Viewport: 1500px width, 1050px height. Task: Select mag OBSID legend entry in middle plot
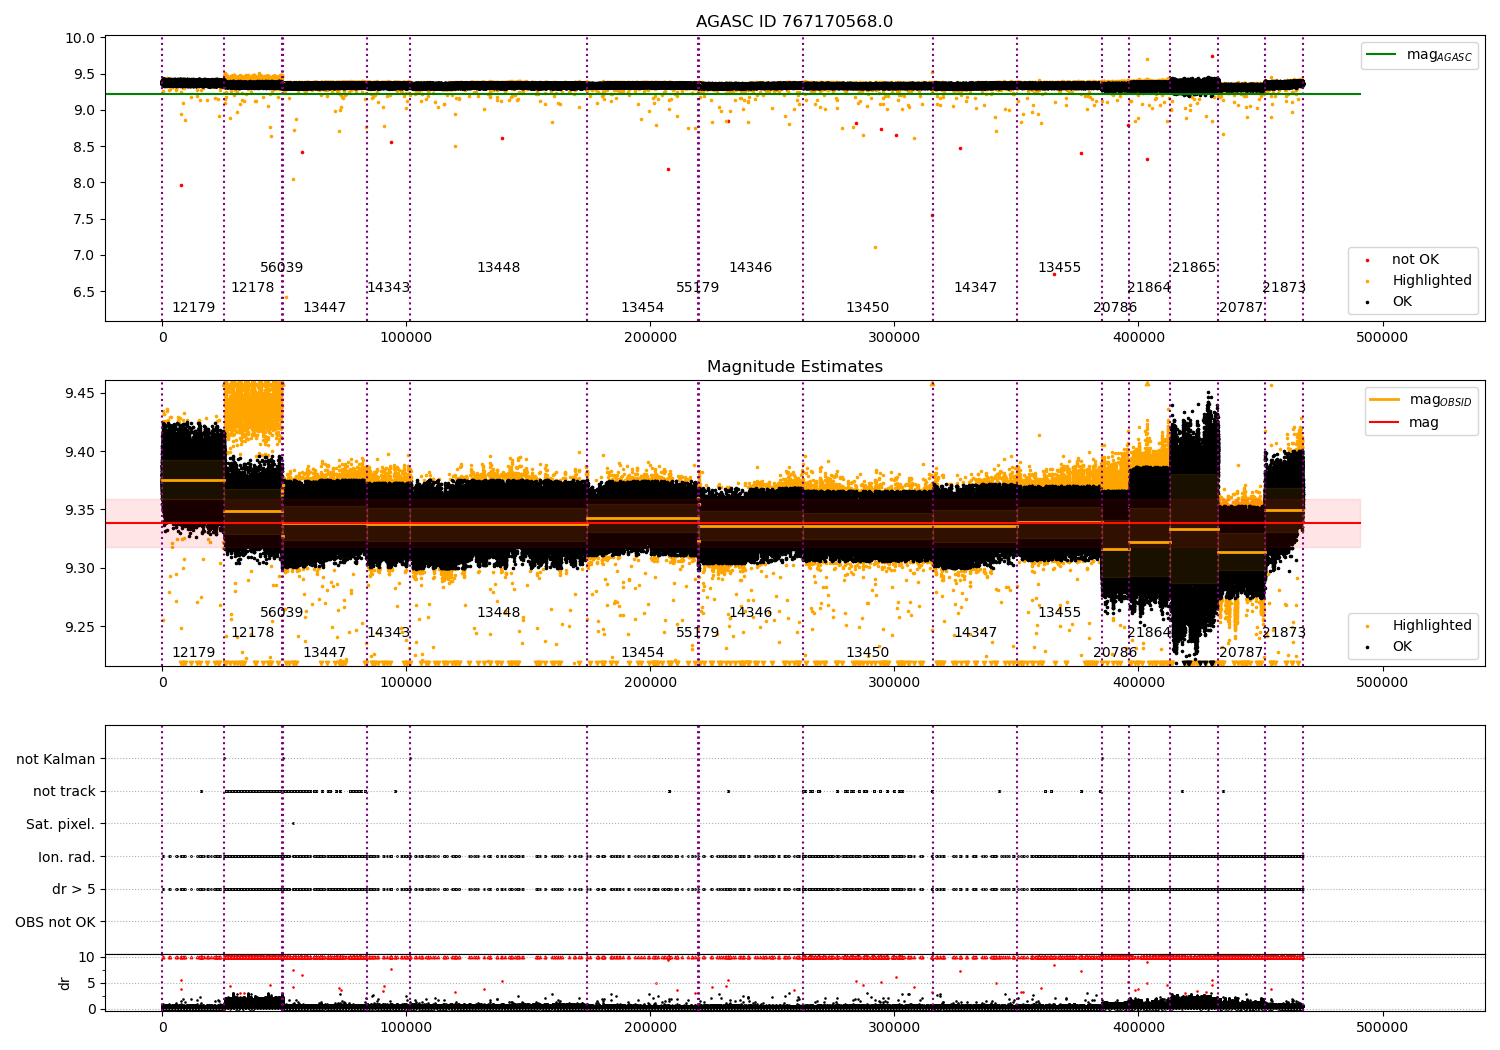[x=1420, y=400]
